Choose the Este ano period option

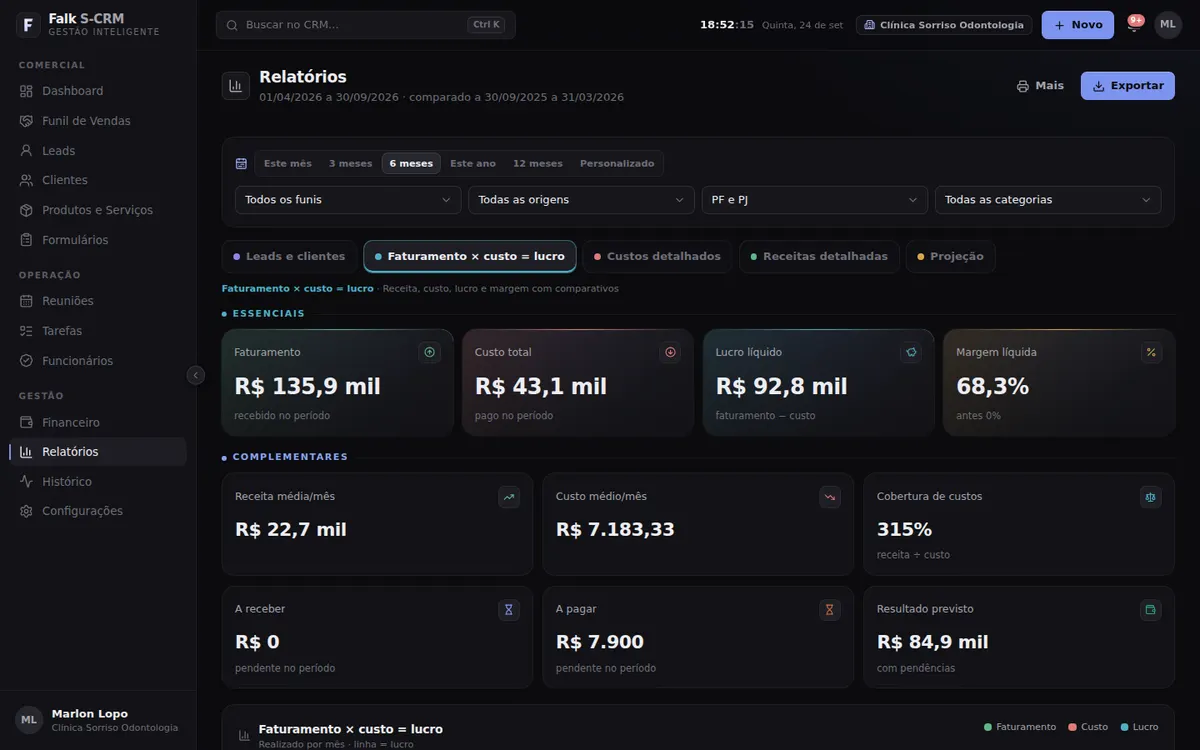coord(473,163)
